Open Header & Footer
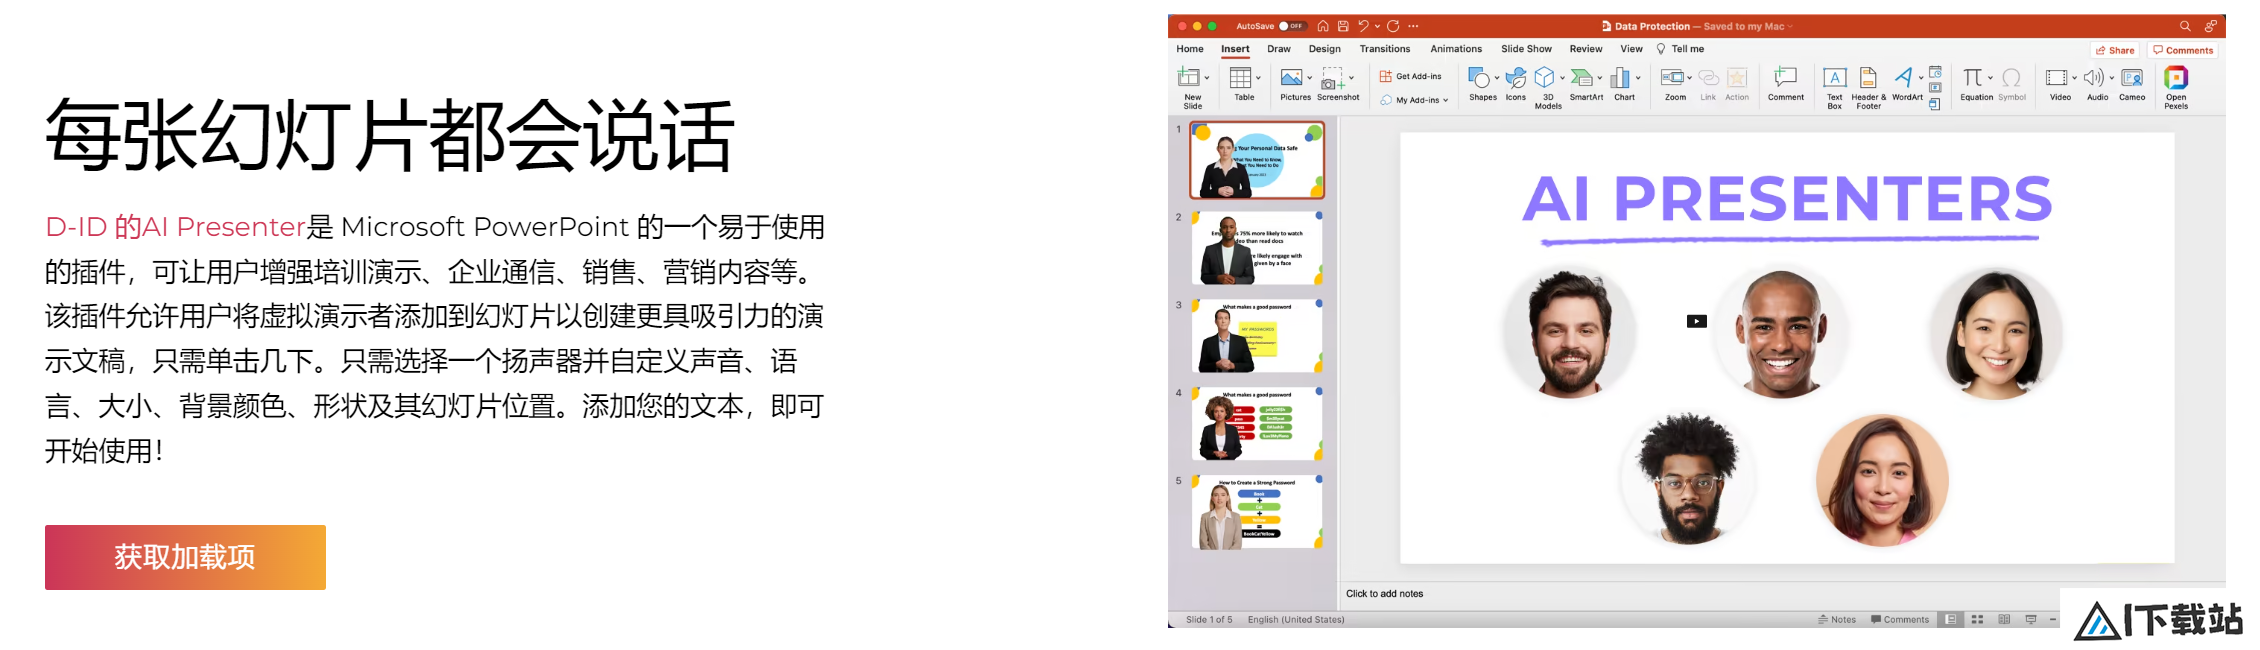Screen dimensions: 2260x650 pos(1868,88)
